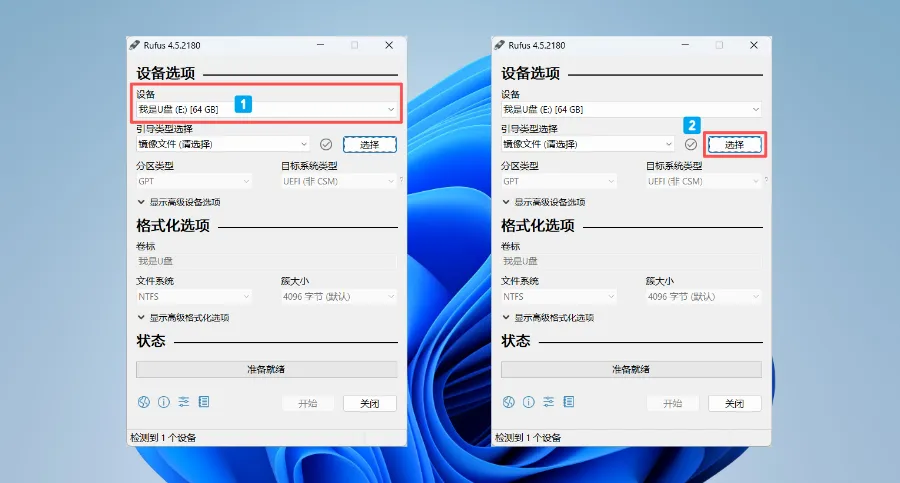Viewport: 900px width, 483px height.
Task: Open 簇大小 dropdown in left window
Action: (339, 296)
